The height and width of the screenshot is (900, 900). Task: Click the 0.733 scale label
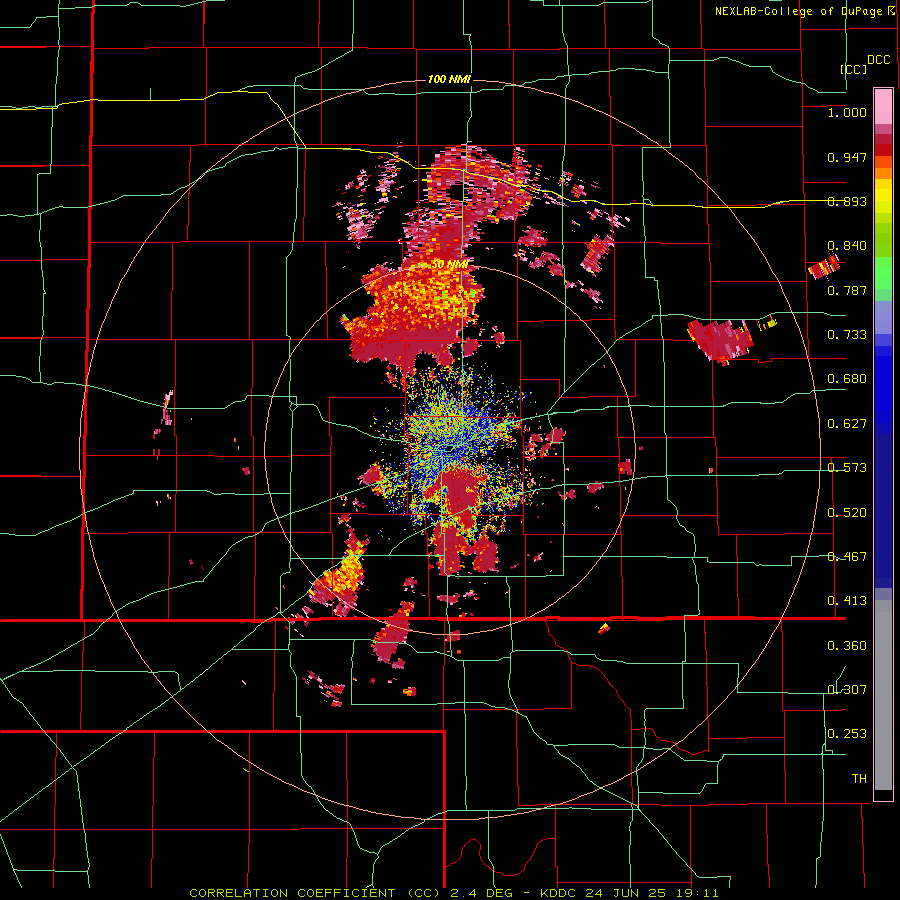click(847, 335)
